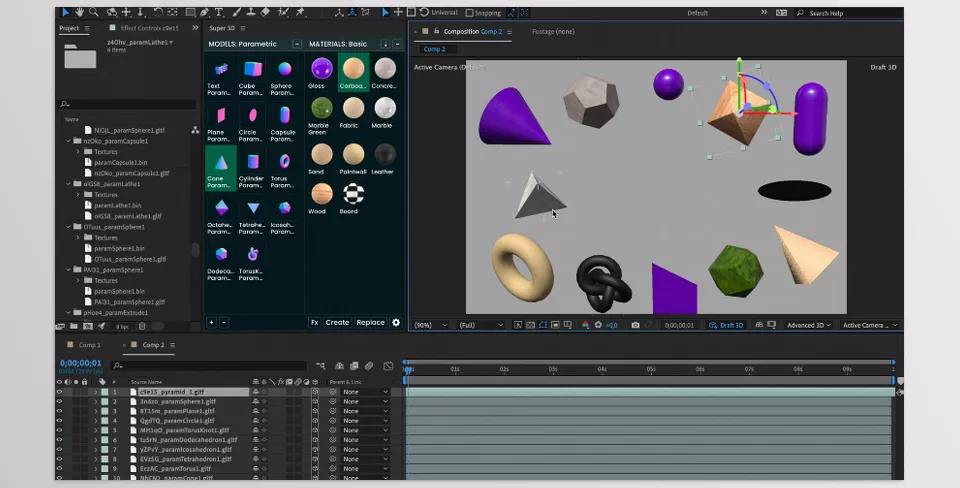This screenshot has width=960, height=488.
Task: Select the Type (T) tool
Action: pos(219,12)
